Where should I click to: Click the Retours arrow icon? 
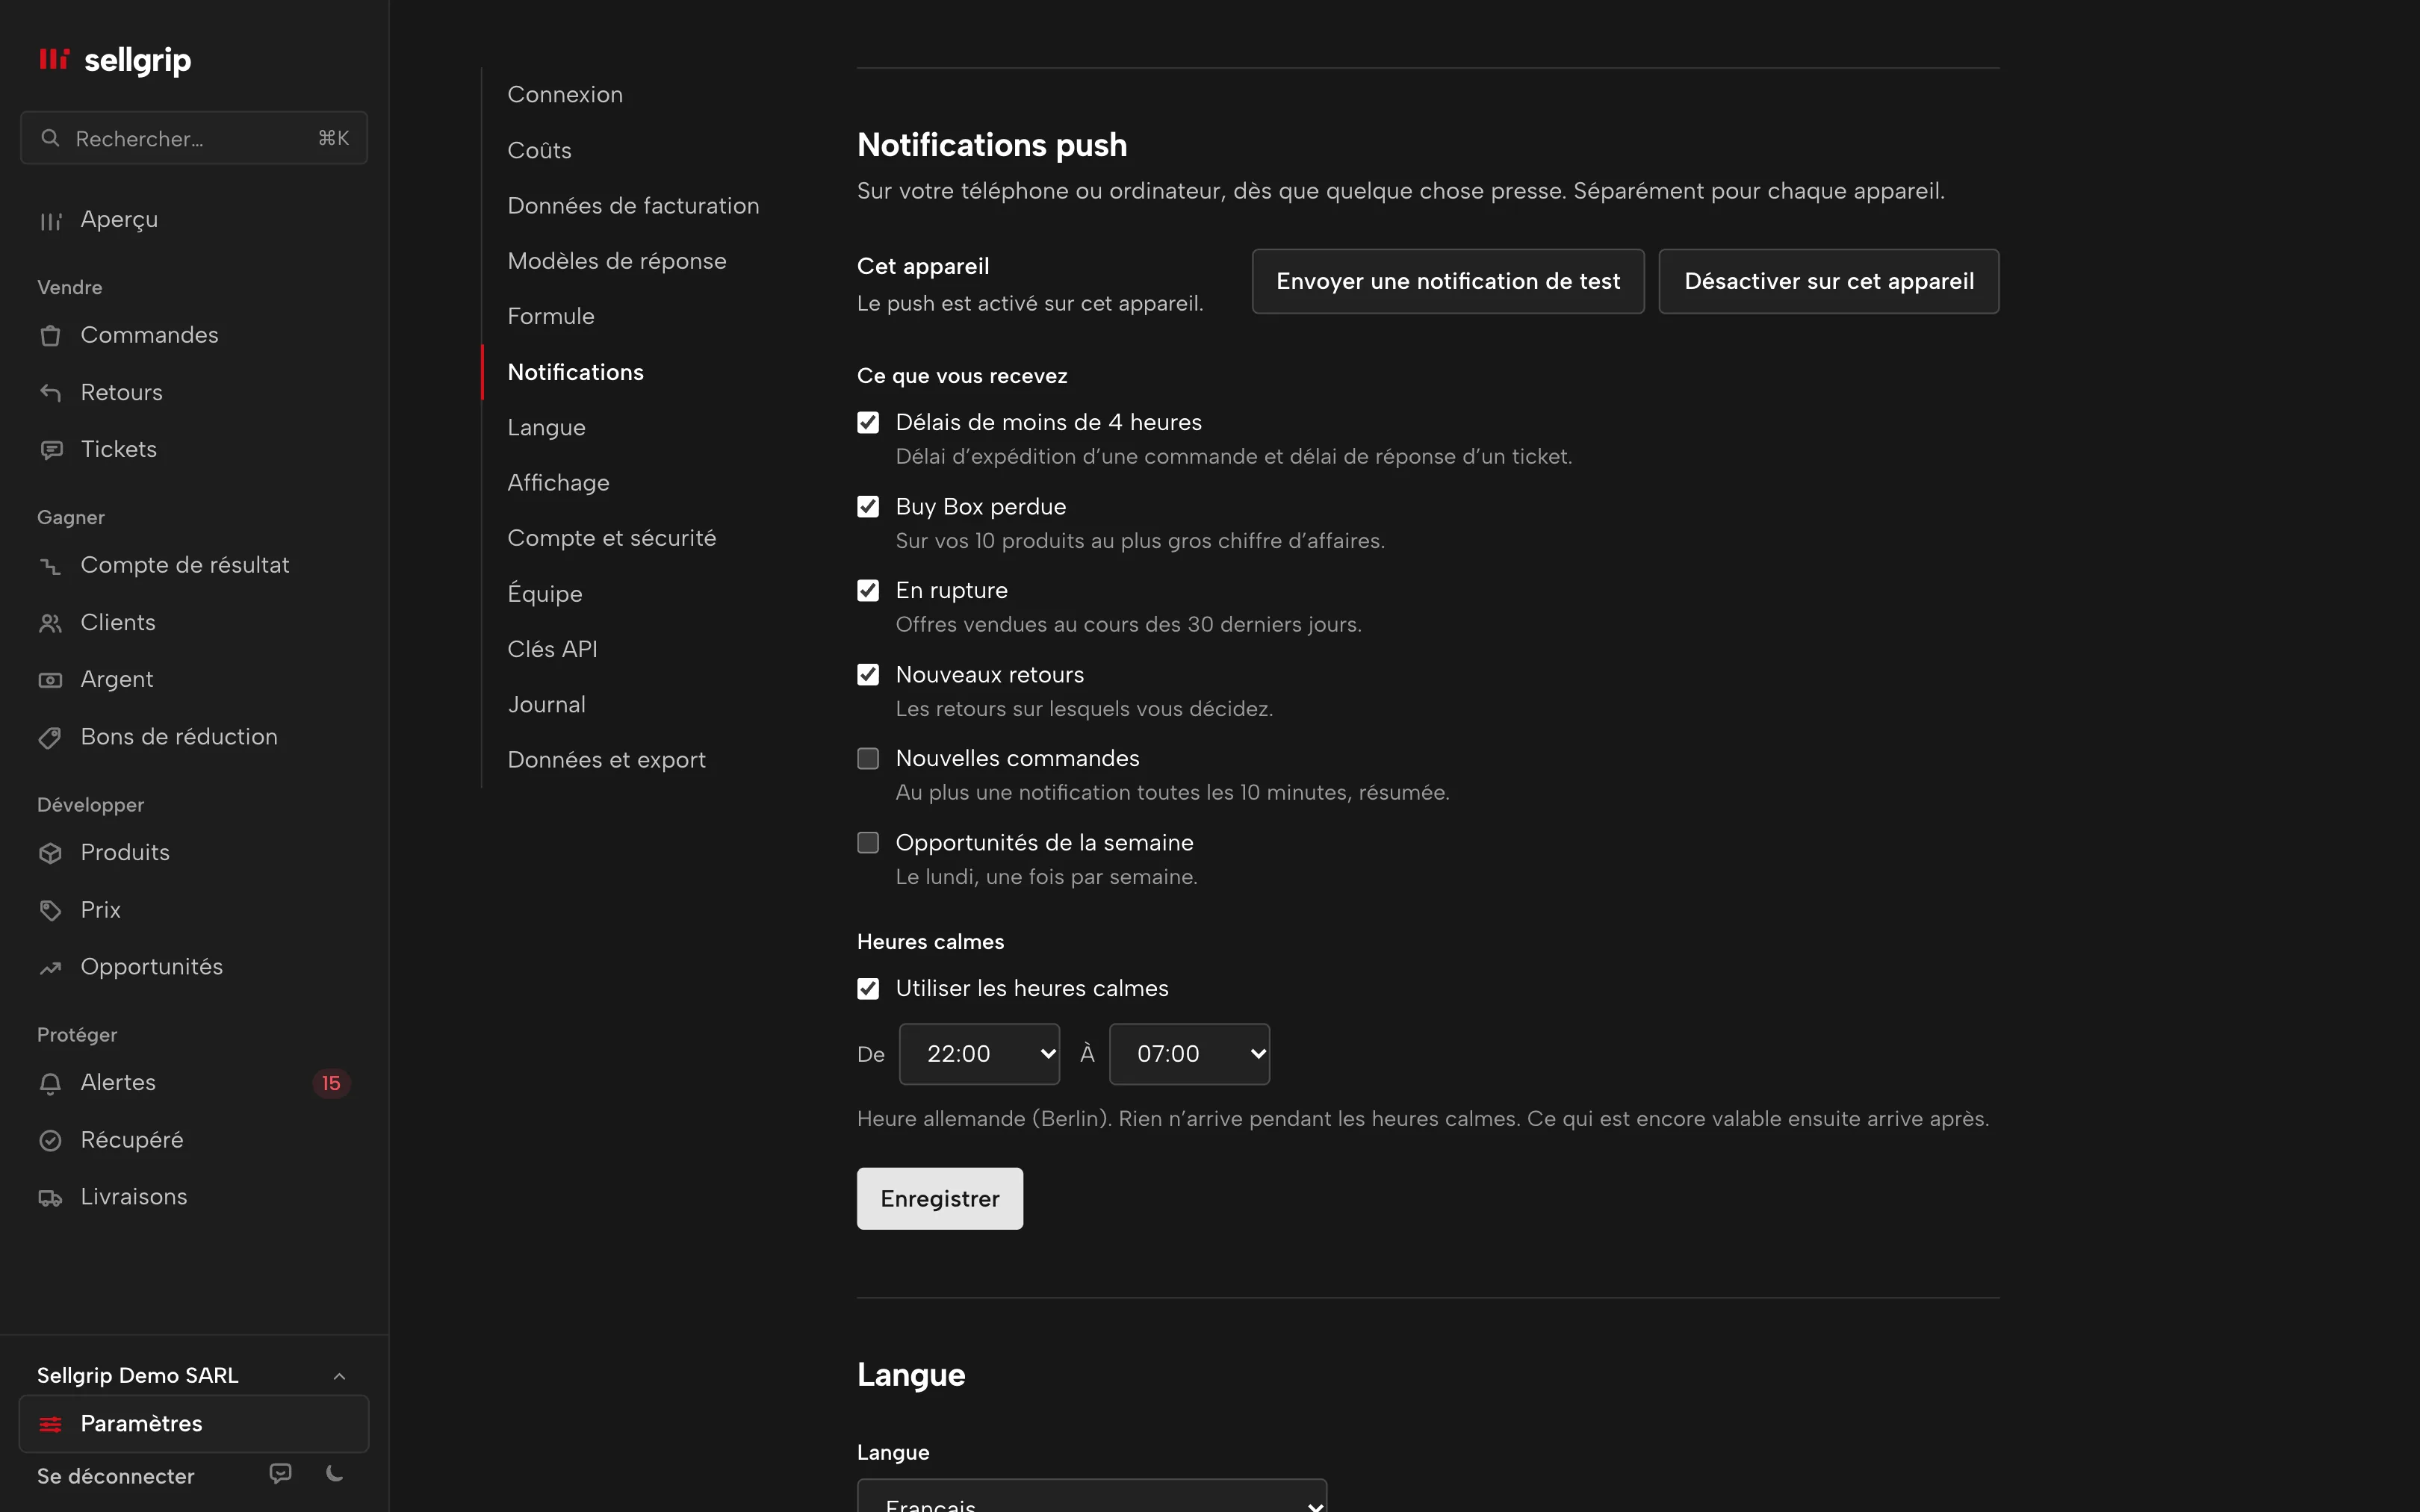pos(50,393)
